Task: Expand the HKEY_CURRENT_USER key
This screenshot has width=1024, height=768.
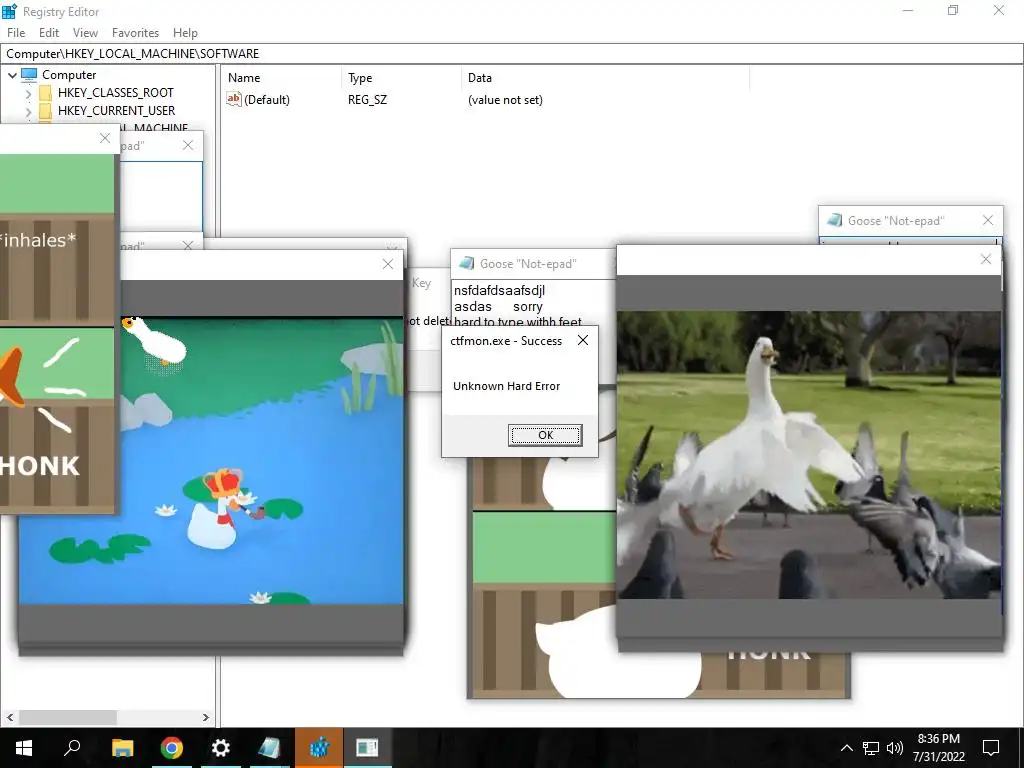Action: [x=28, y=111]
